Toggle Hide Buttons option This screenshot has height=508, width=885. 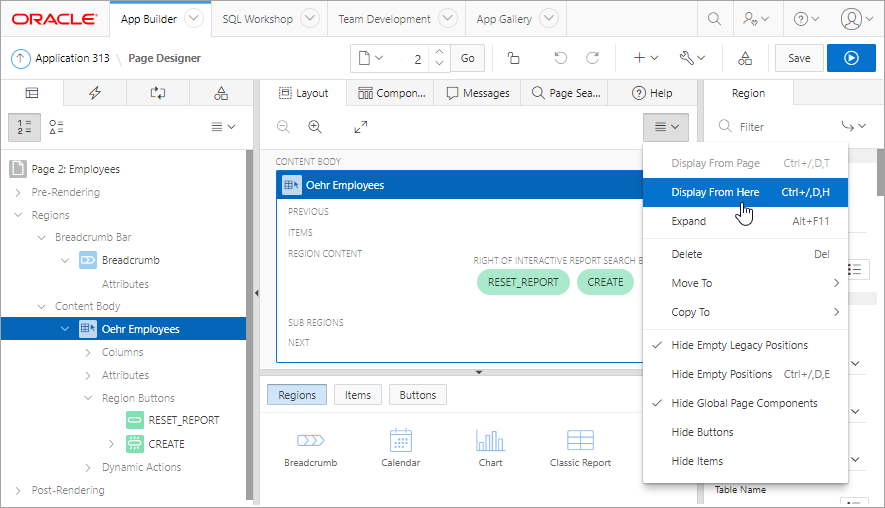click(x=745, y=432)
